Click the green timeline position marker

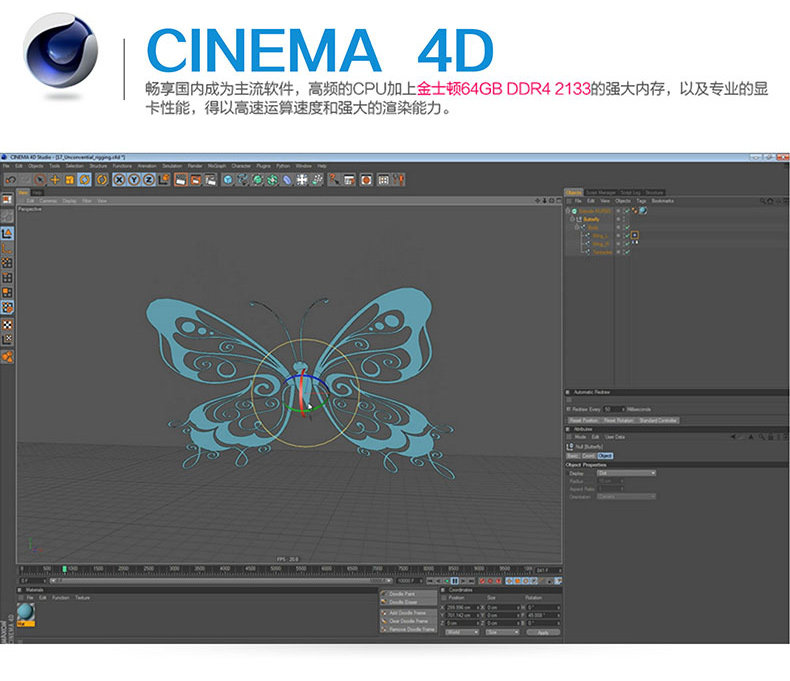pyautogui.click(x=64, y=569)
